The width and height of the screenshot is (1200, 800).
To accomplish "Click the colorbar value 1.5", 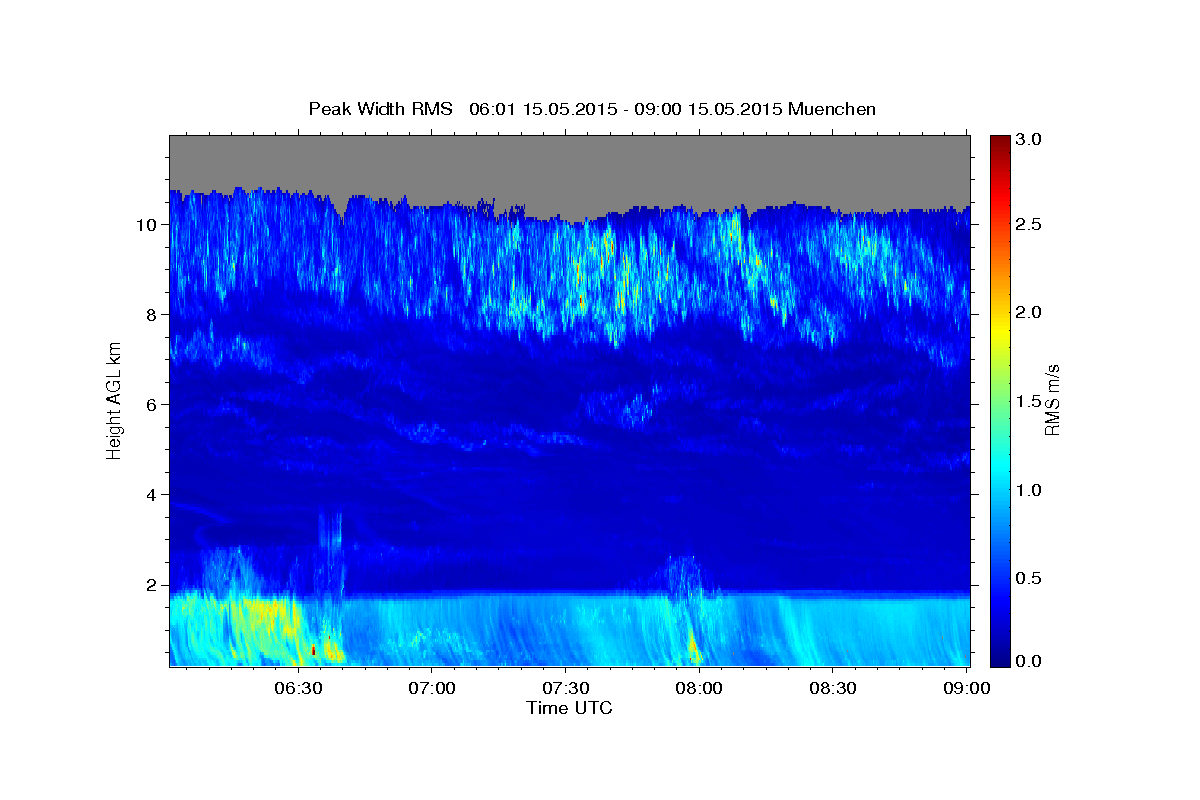I will (1029, 401).
